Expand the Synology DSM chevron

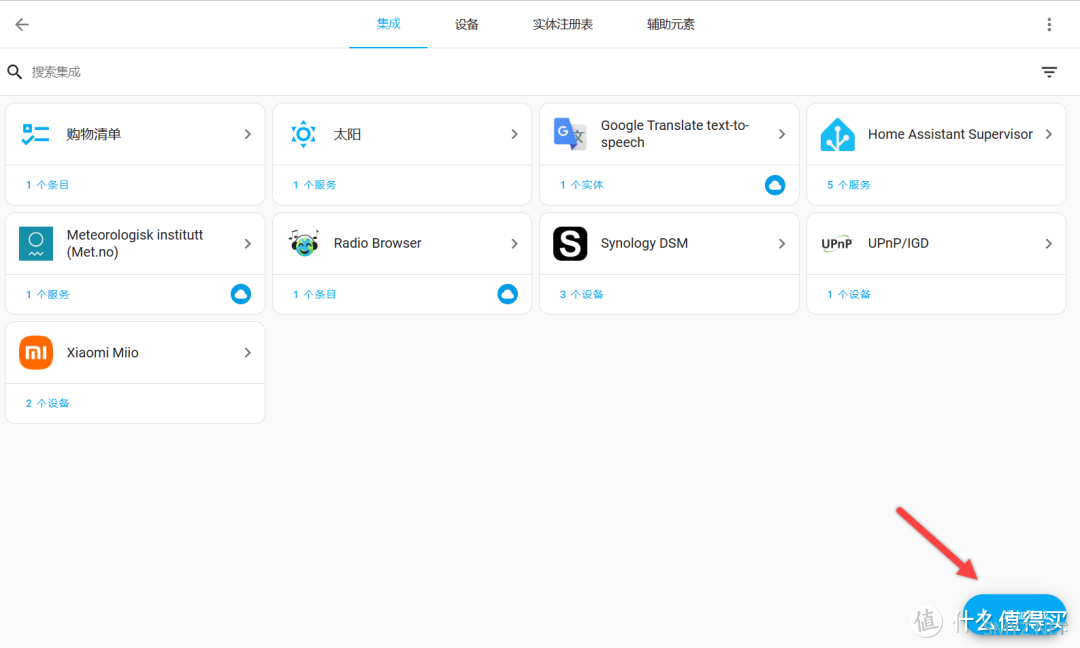(782, 244)
